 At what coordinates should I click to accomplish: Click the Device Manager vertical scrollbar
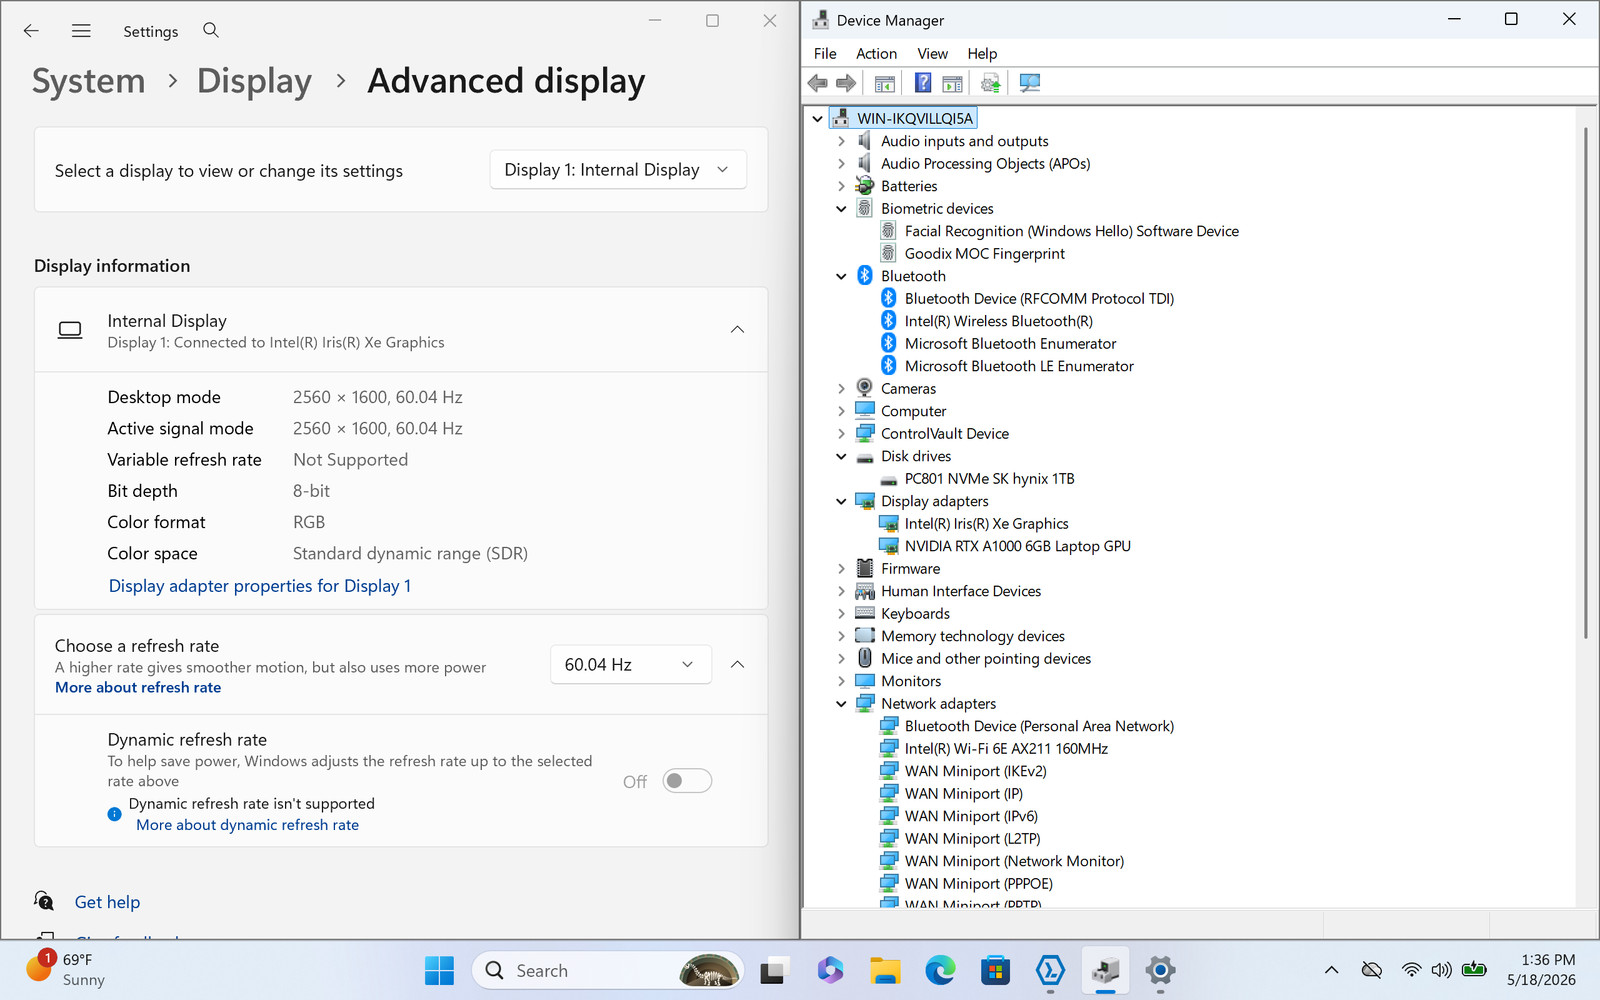tap(1585, 383)
